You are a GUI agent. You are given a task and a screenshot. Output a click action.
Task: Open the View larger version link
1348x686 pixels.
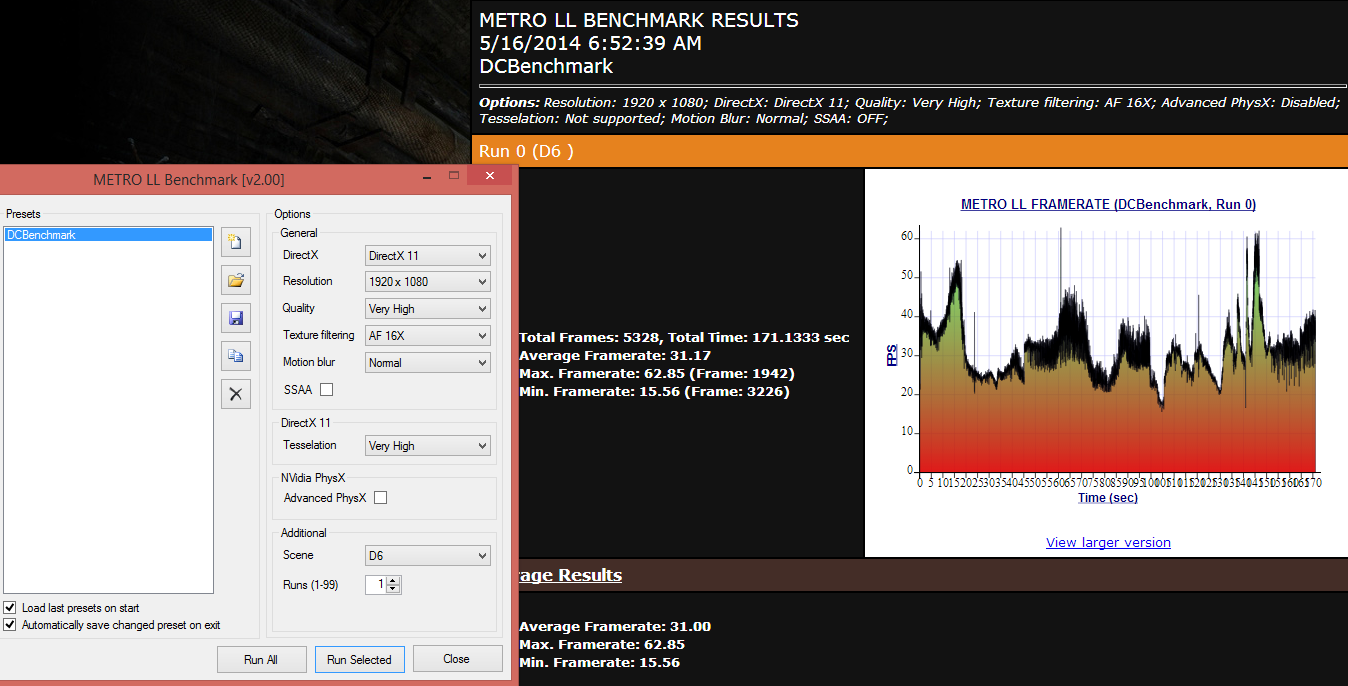pyautogui.click(x=1108, y=543)
